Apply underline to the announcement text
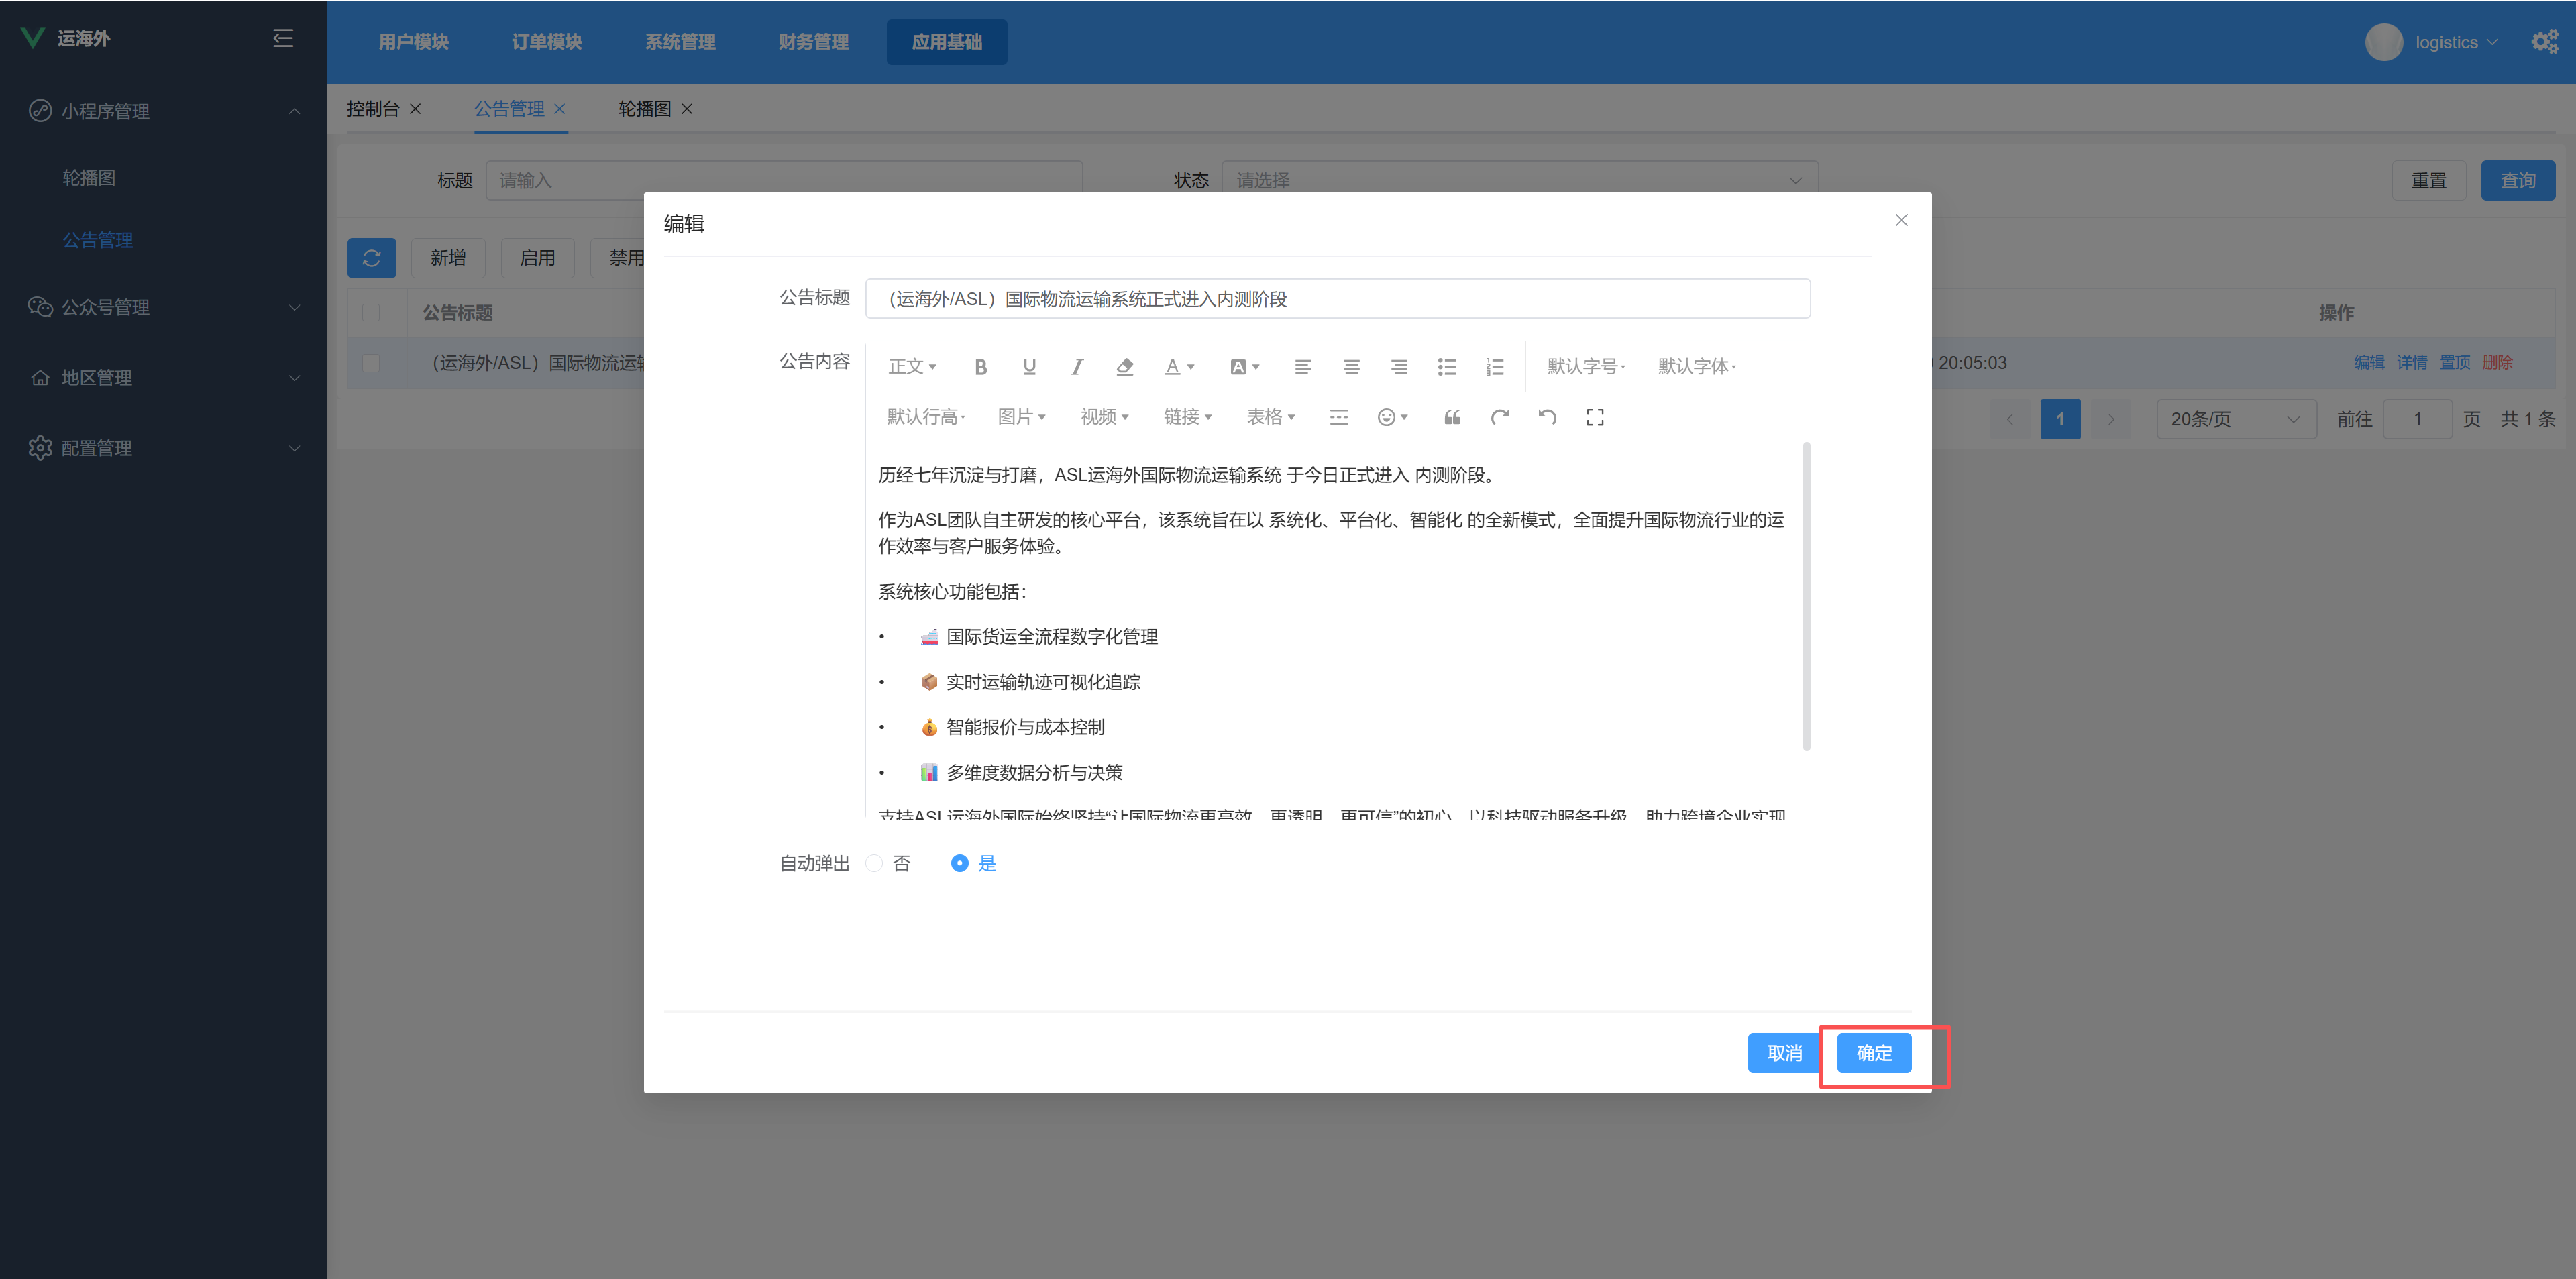This screenshot has height=1279, width=2576. [1029, 366]
